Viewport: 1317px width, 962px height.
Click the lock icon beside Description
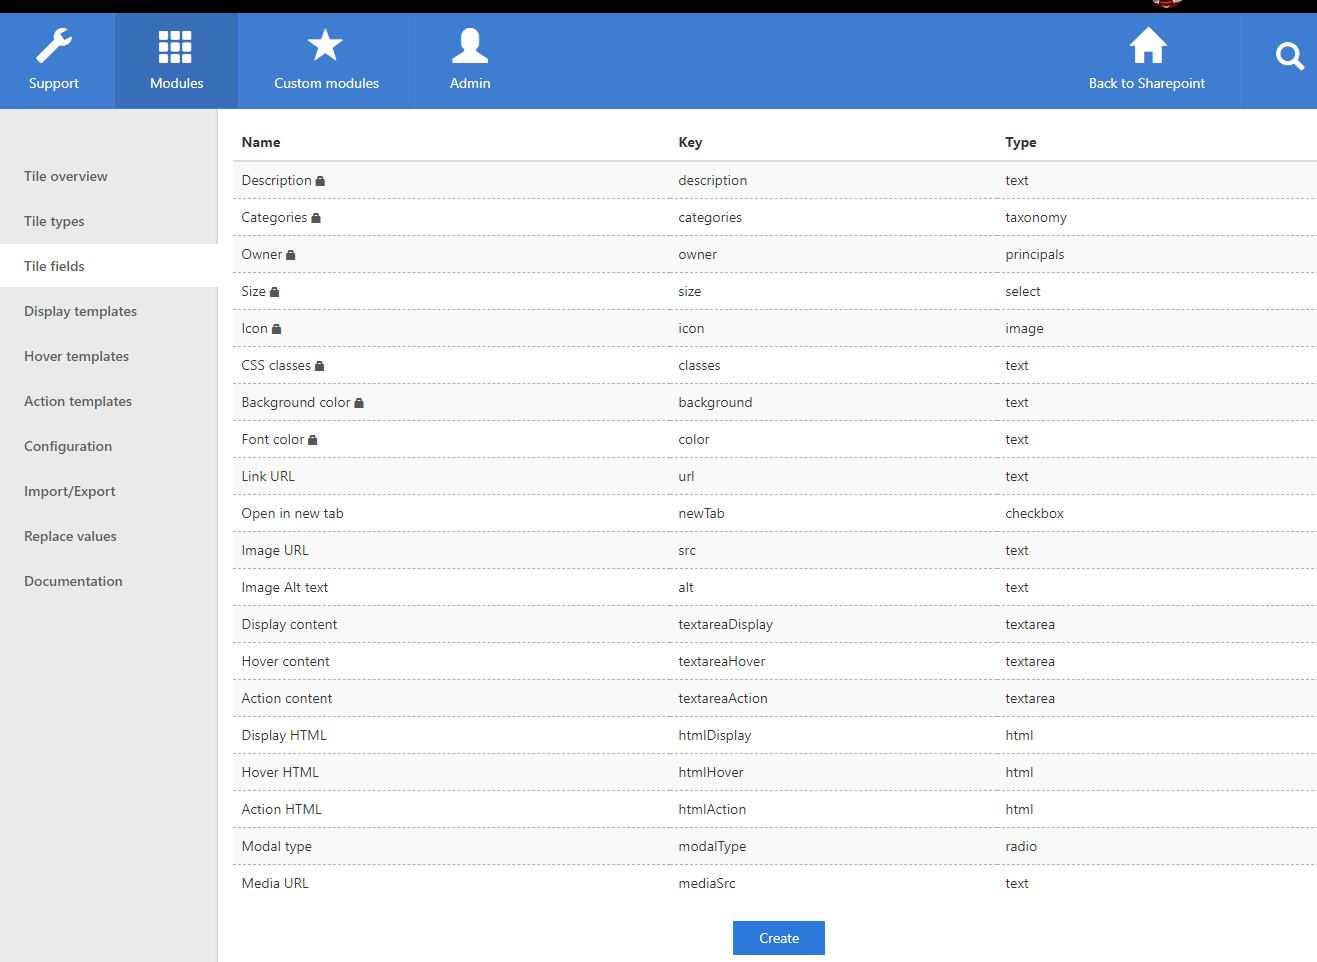click(x=320, y=181)
